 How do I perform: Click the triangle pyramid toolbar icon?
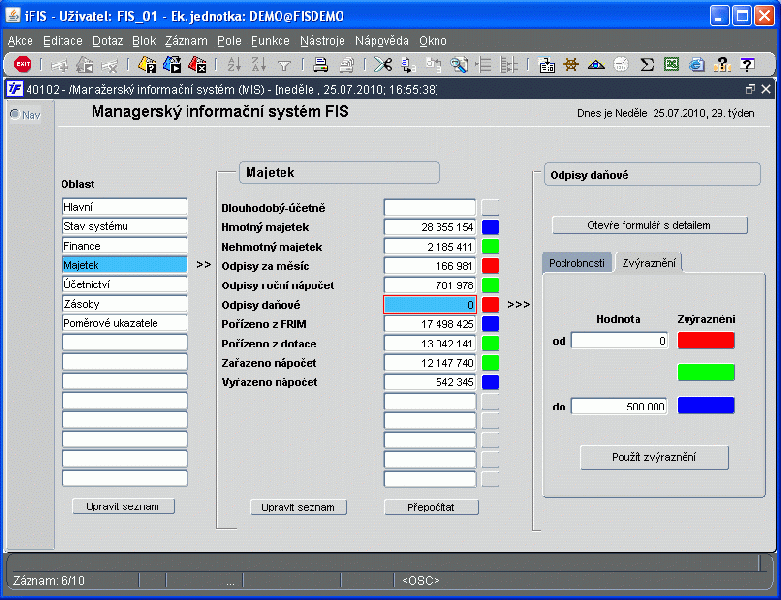tap(596, 64)
